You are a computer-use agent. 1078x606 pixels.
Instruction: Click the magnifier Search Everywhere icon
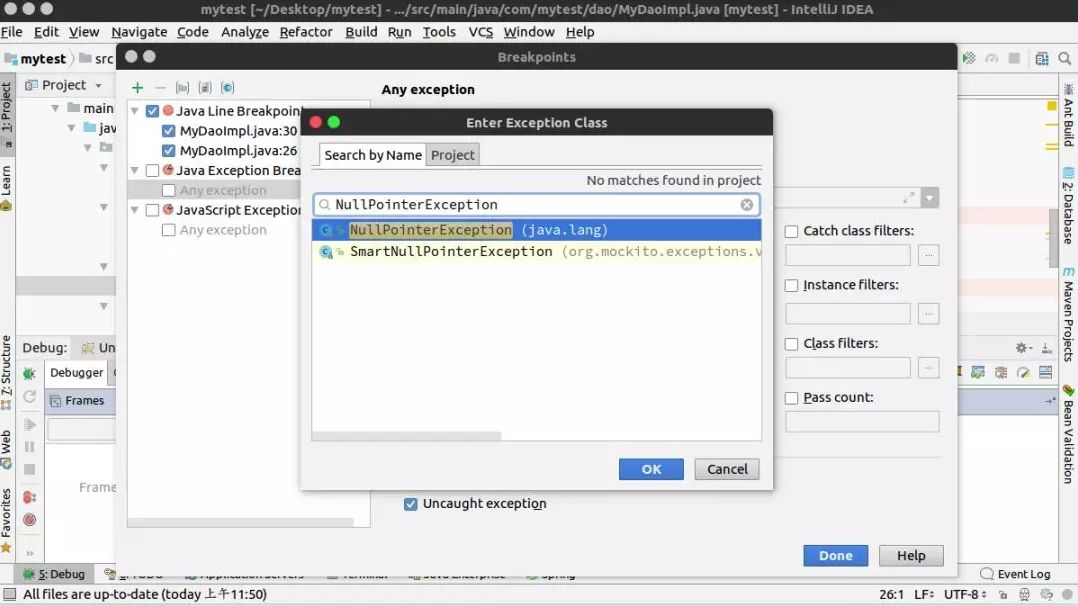tap(1065, 58)
